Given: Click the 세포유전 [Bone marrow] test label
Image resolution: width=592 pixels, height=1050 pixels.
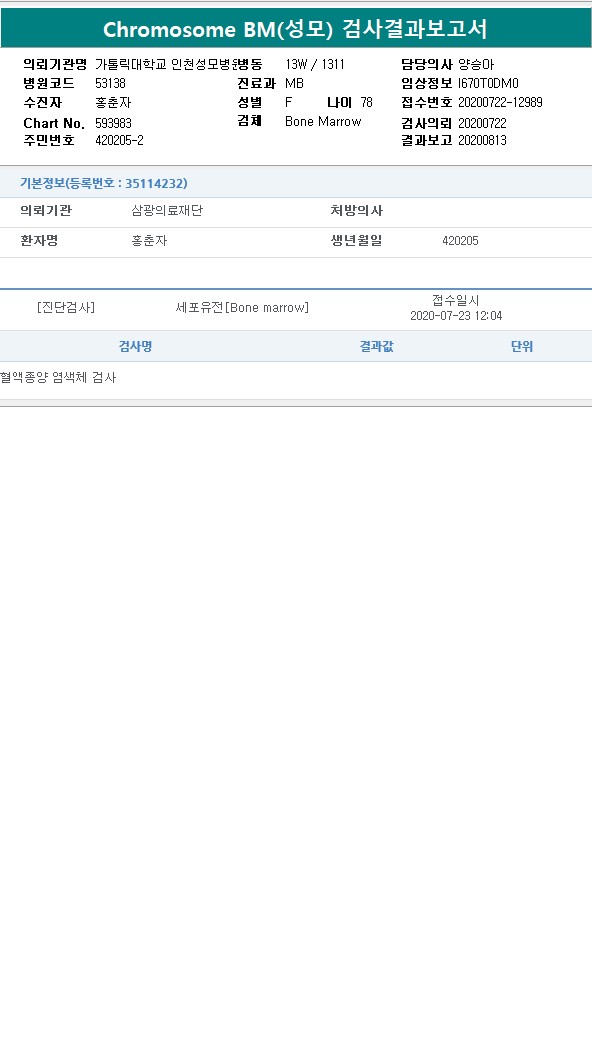Looking at the screenshot, I should coord(242,307).
